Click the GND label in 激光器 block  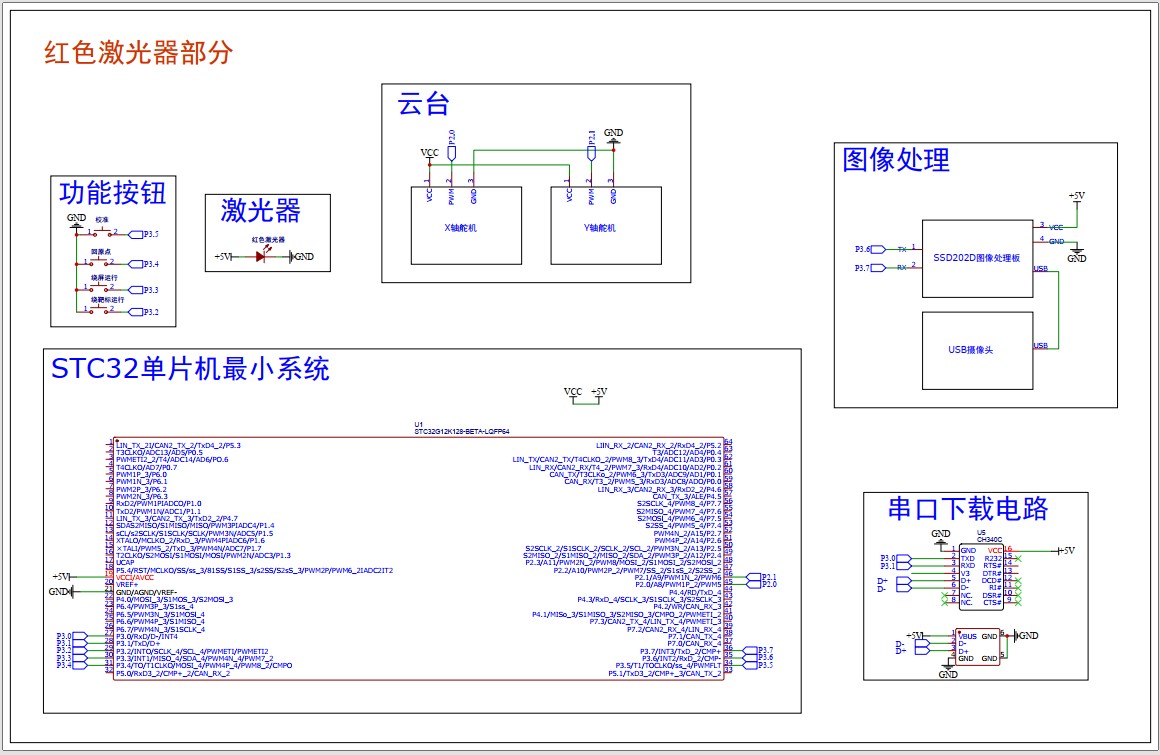coord(304,257)
